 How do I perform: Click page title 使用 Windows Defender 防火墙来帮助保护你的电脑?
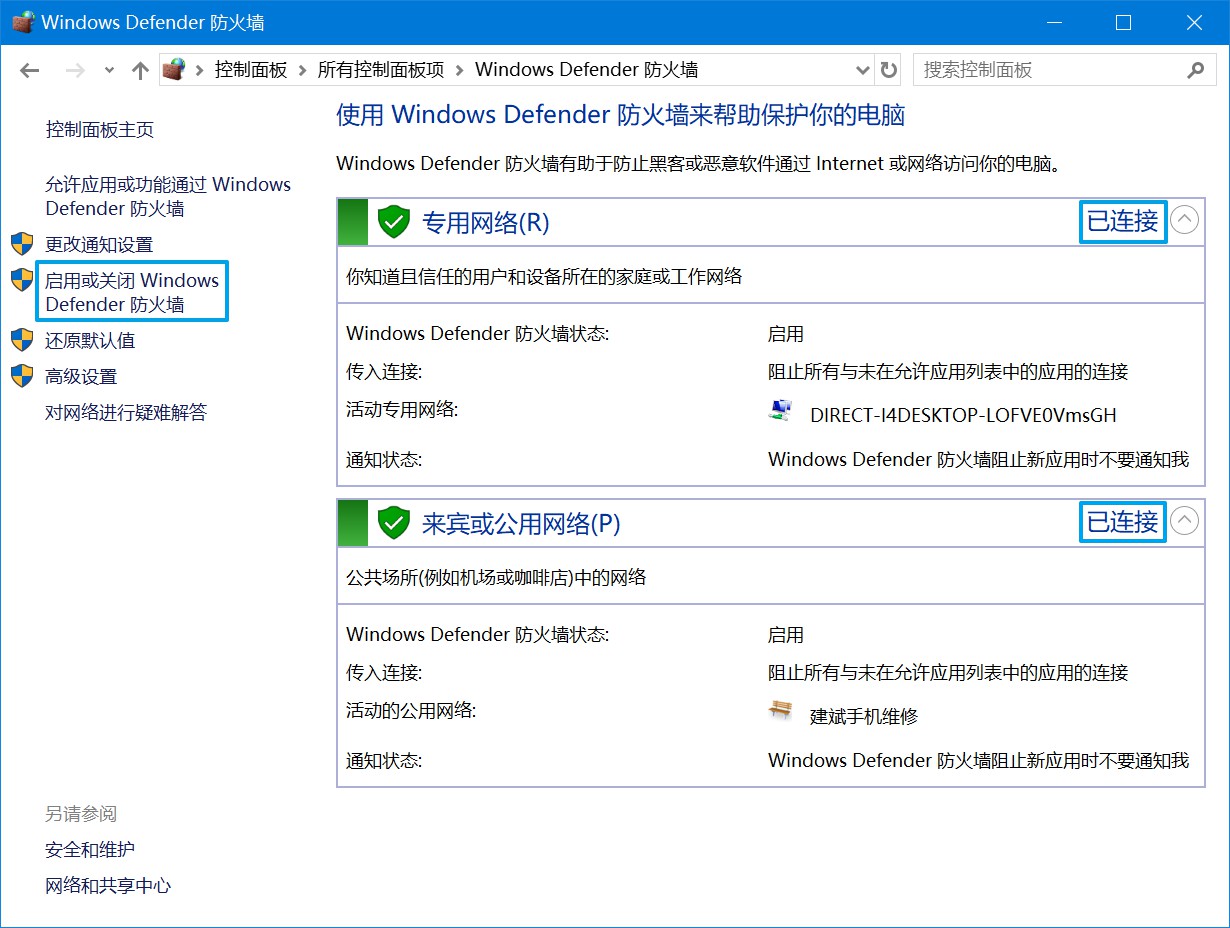click(621, 115)
